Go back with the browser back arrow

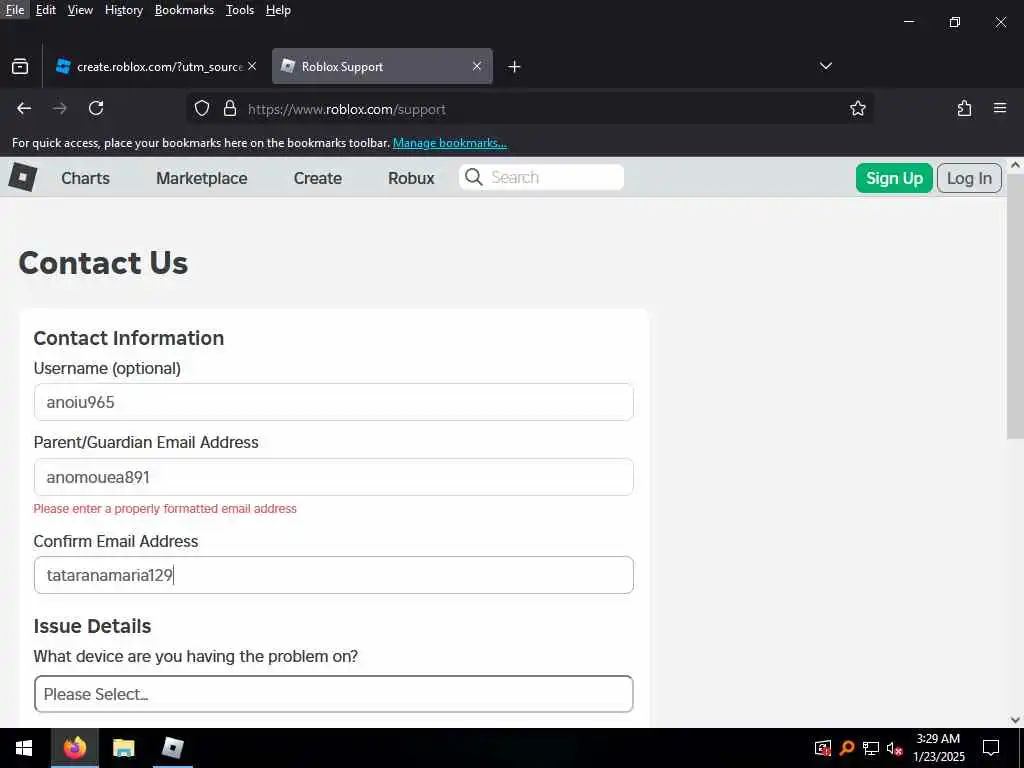[24, 108]
